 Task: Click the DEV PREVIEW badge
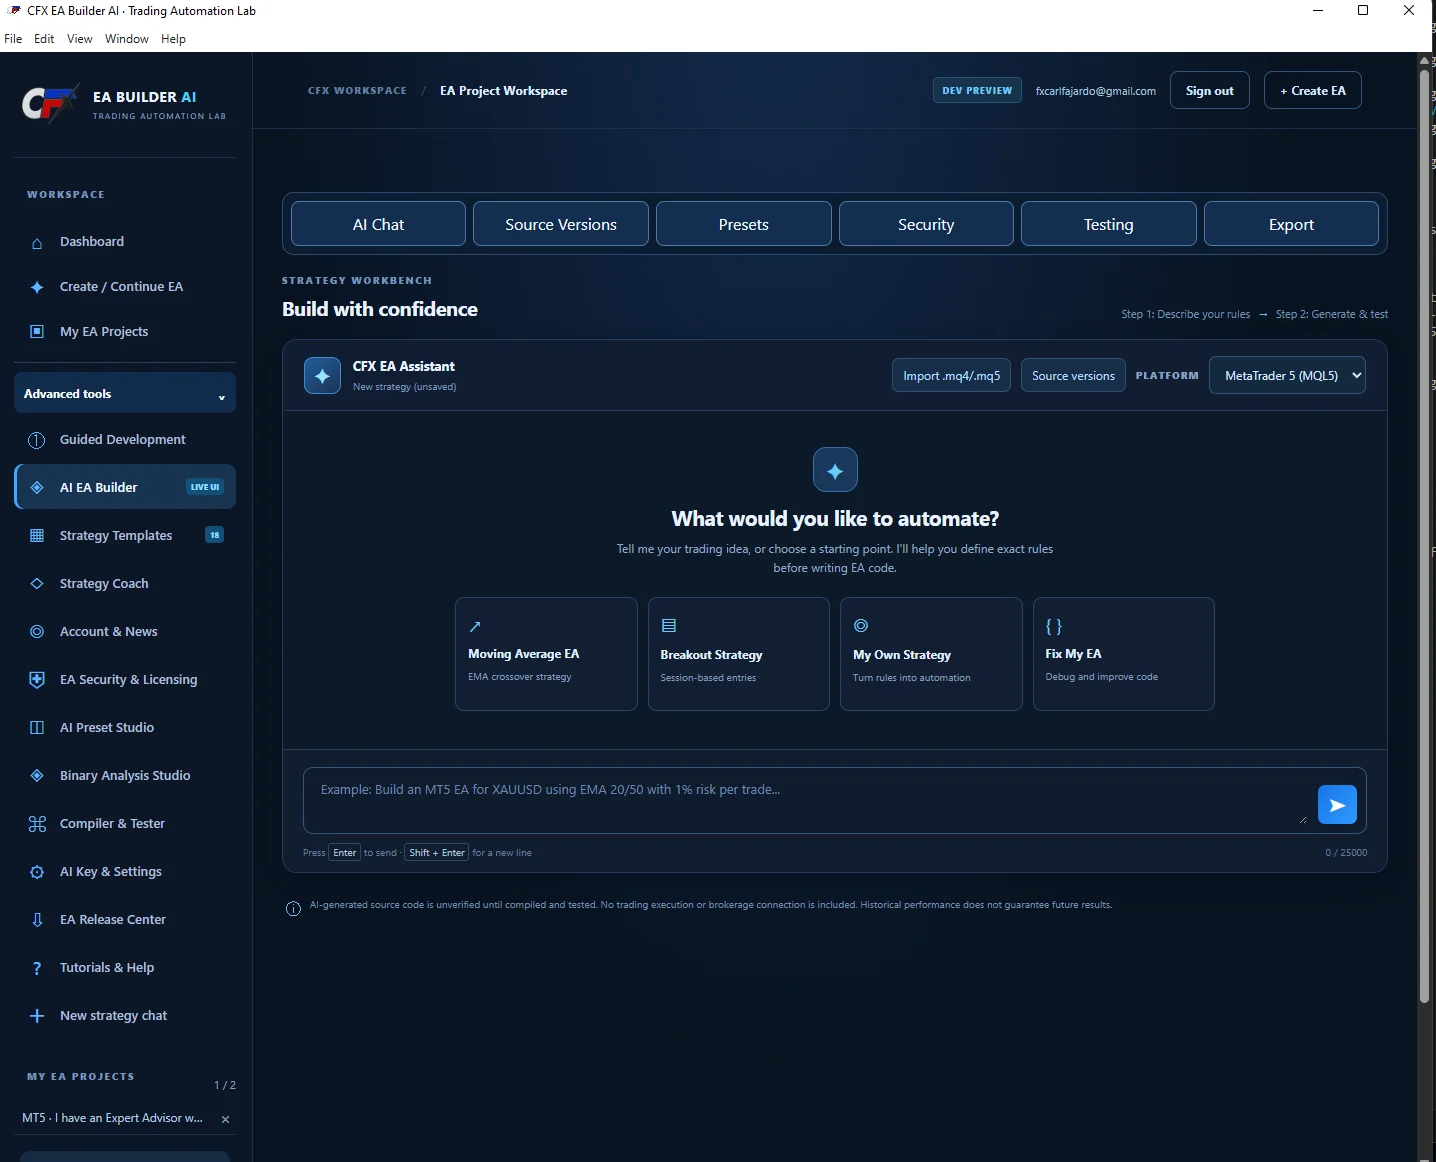click(x=977, y=90)
